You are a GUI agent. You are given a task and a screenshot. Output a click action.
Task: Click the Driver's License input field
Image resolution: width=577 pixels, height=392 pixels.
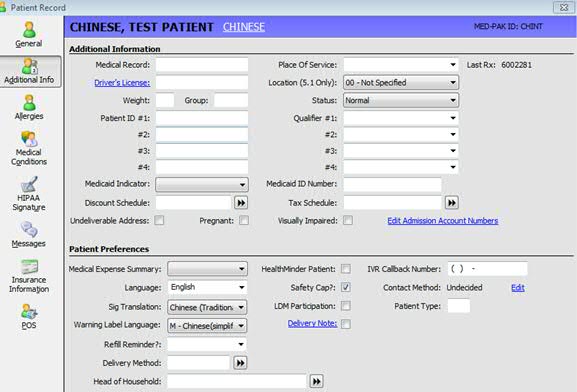point(202,82)
